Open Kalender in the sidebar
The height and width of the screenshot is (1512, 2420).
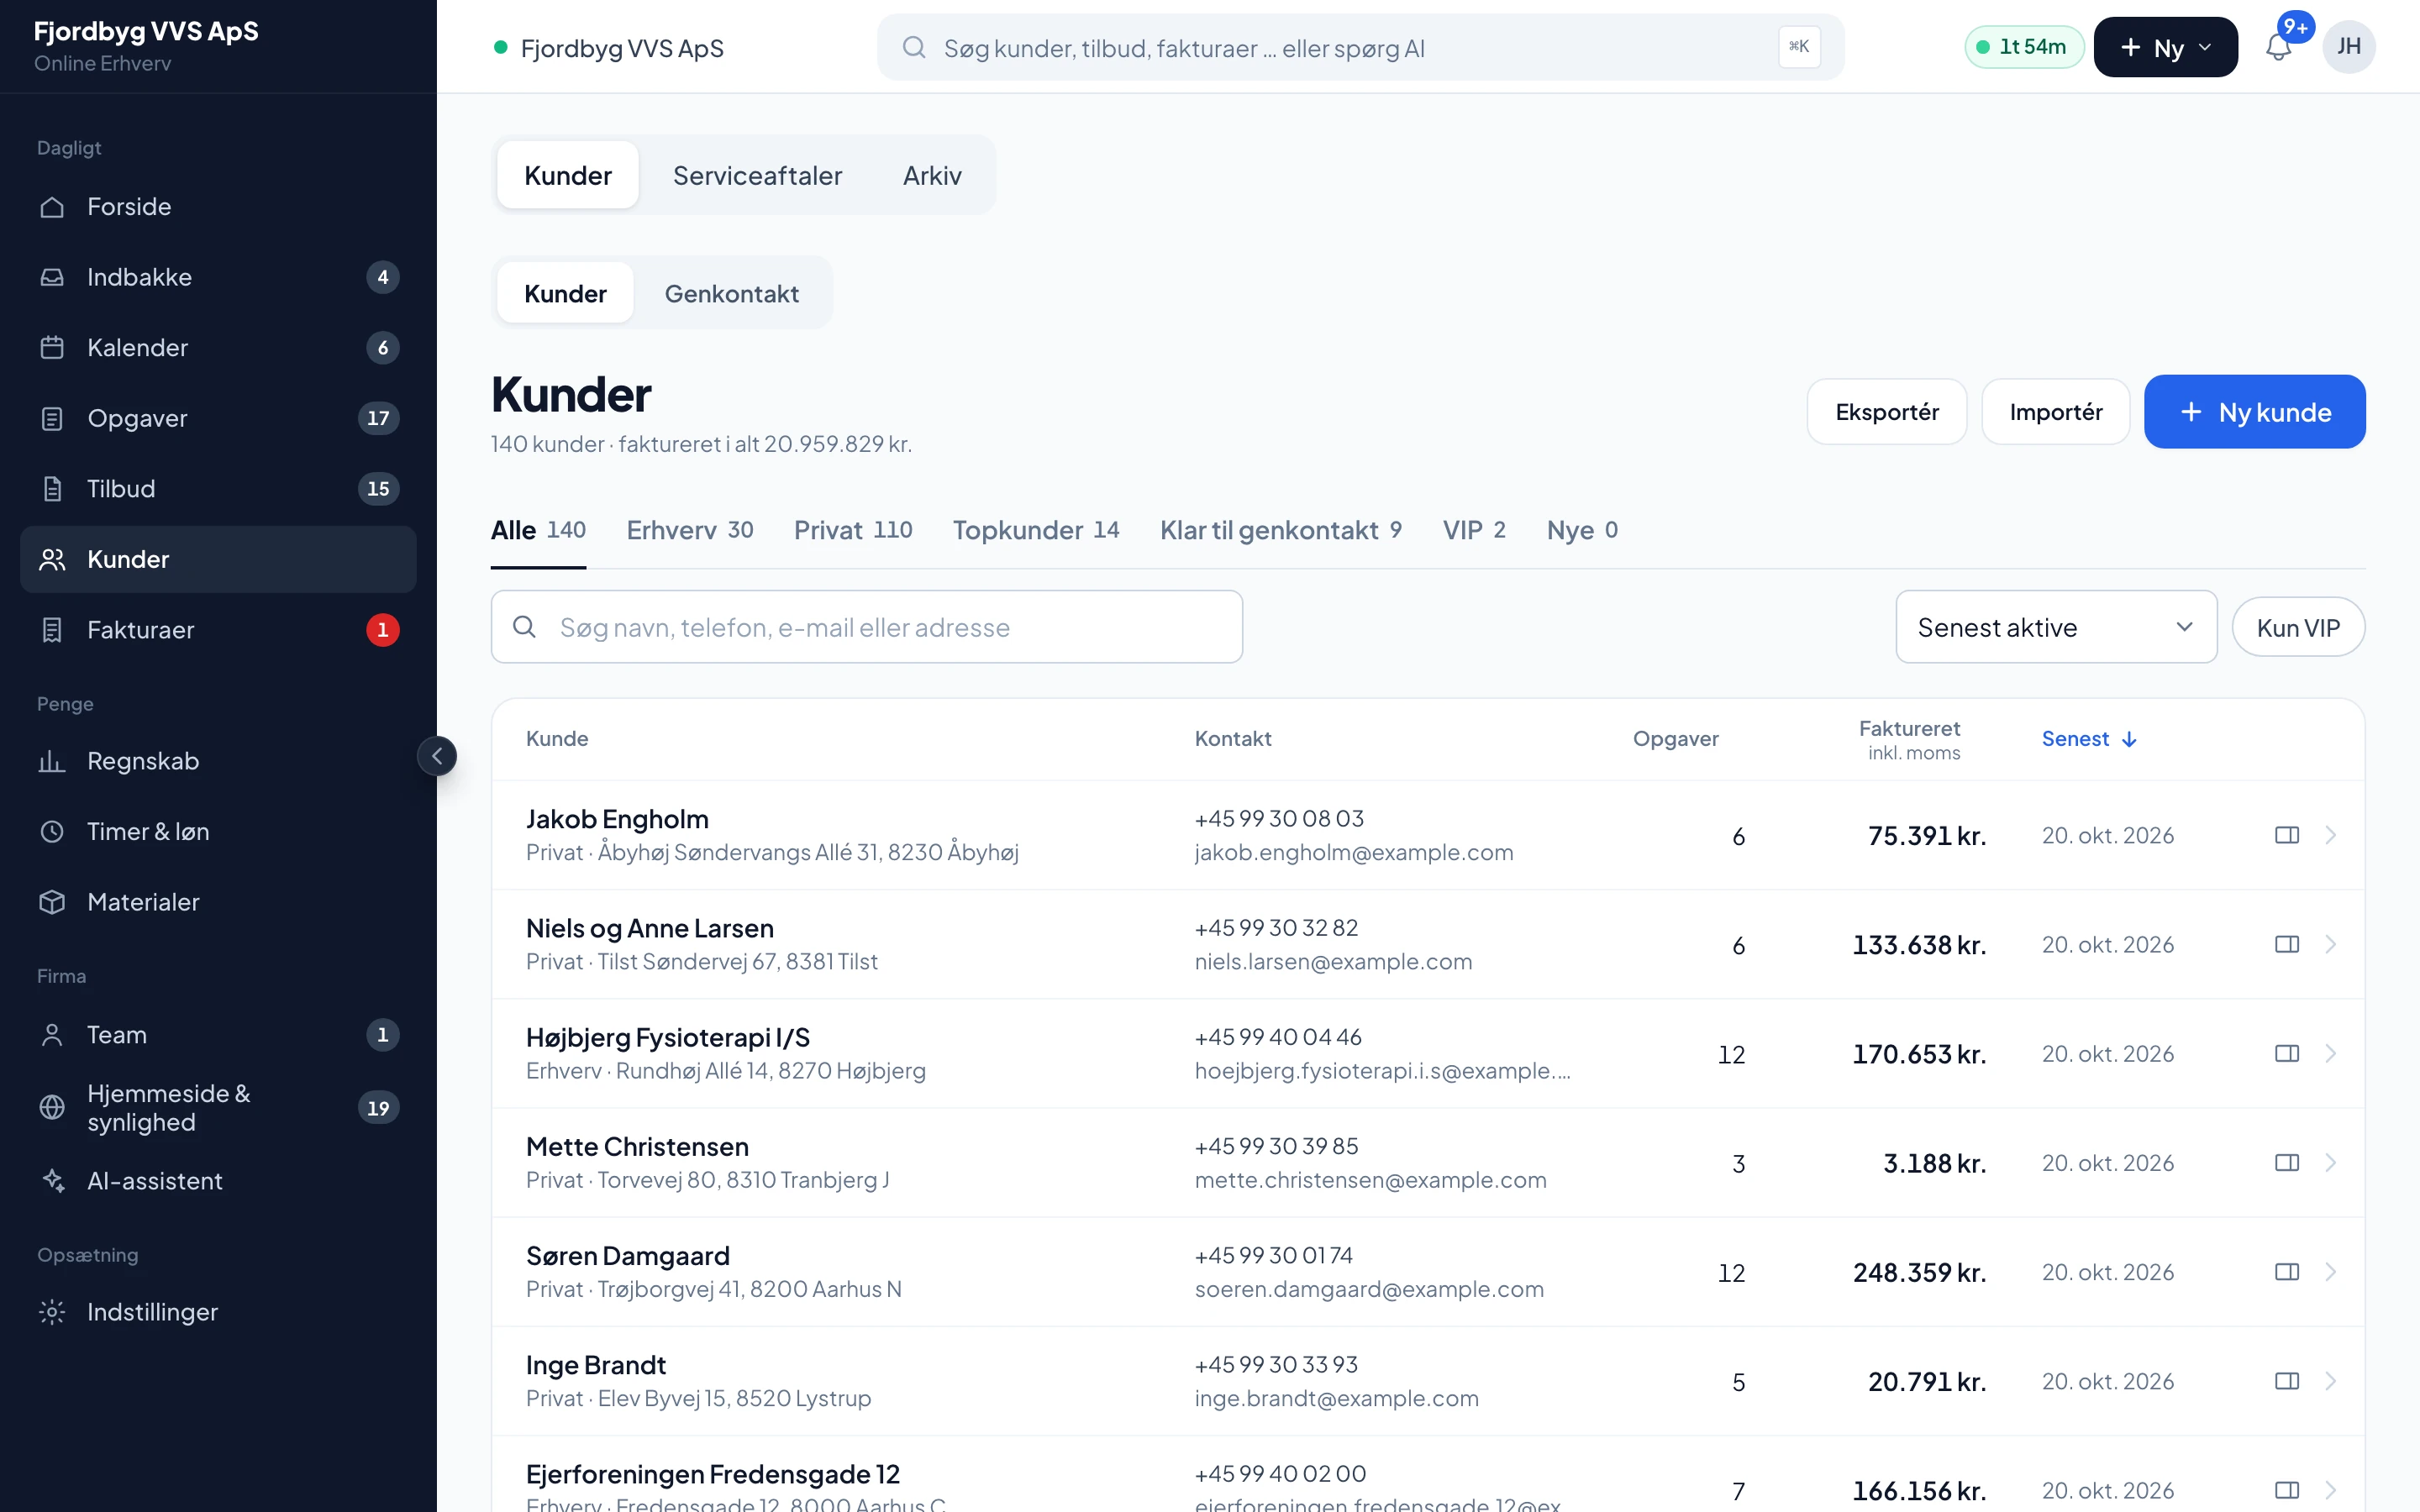click(218, 348)
